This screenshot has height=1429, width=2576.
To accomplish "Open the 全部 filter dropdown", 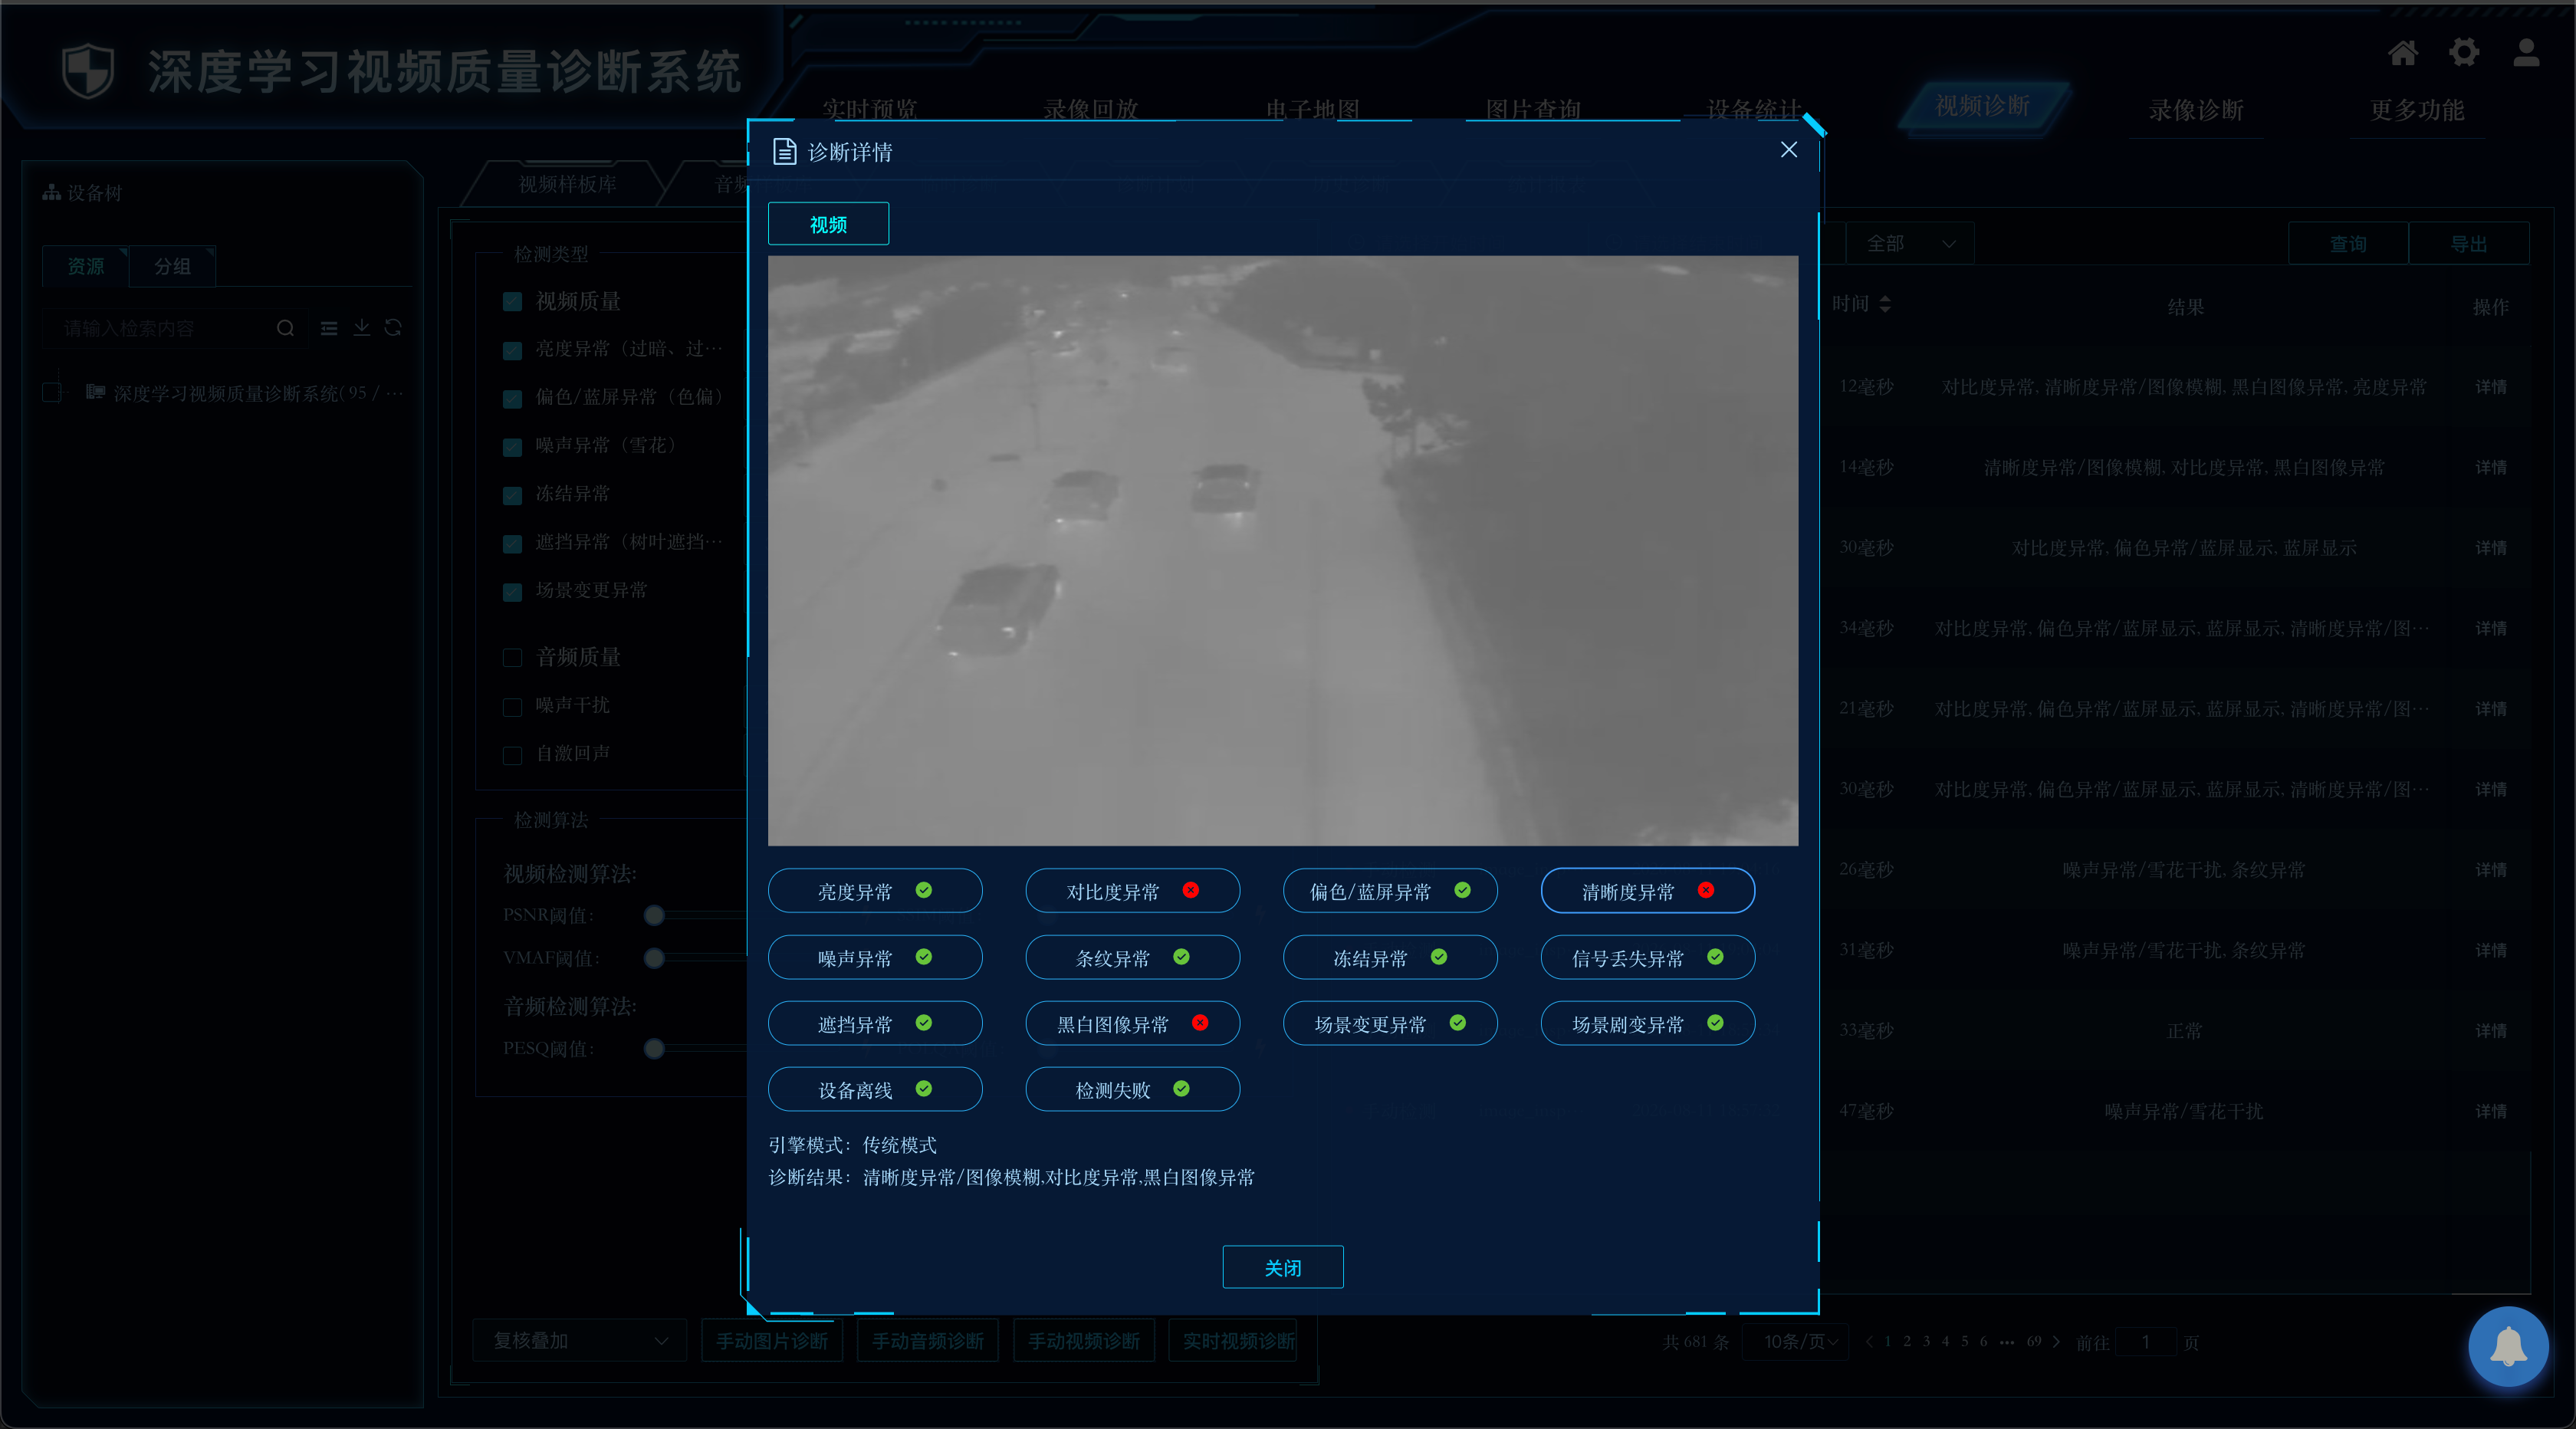I will pyautogui.click(x=1909, y=244).
